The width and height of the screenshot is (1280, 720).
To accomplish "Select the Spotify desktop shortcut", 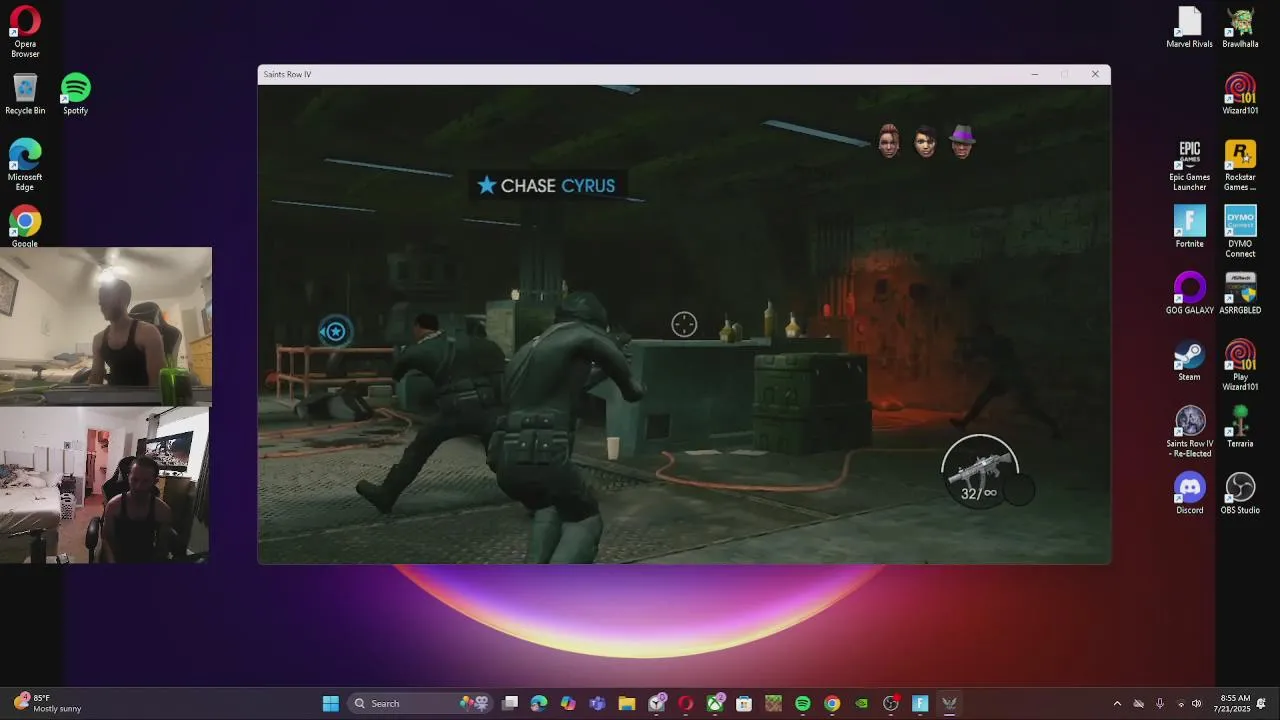I will click(76, 94).
